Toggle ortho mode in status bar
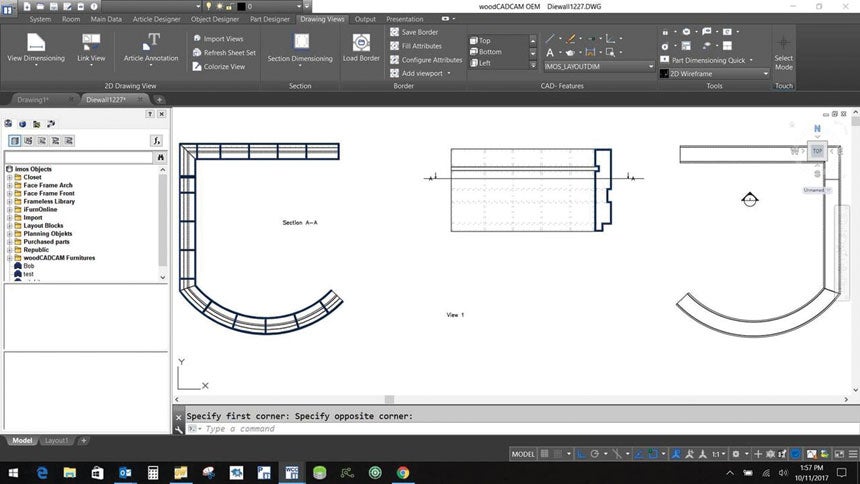The height and width of the screenshot is (484, 860). pos(581,454)
